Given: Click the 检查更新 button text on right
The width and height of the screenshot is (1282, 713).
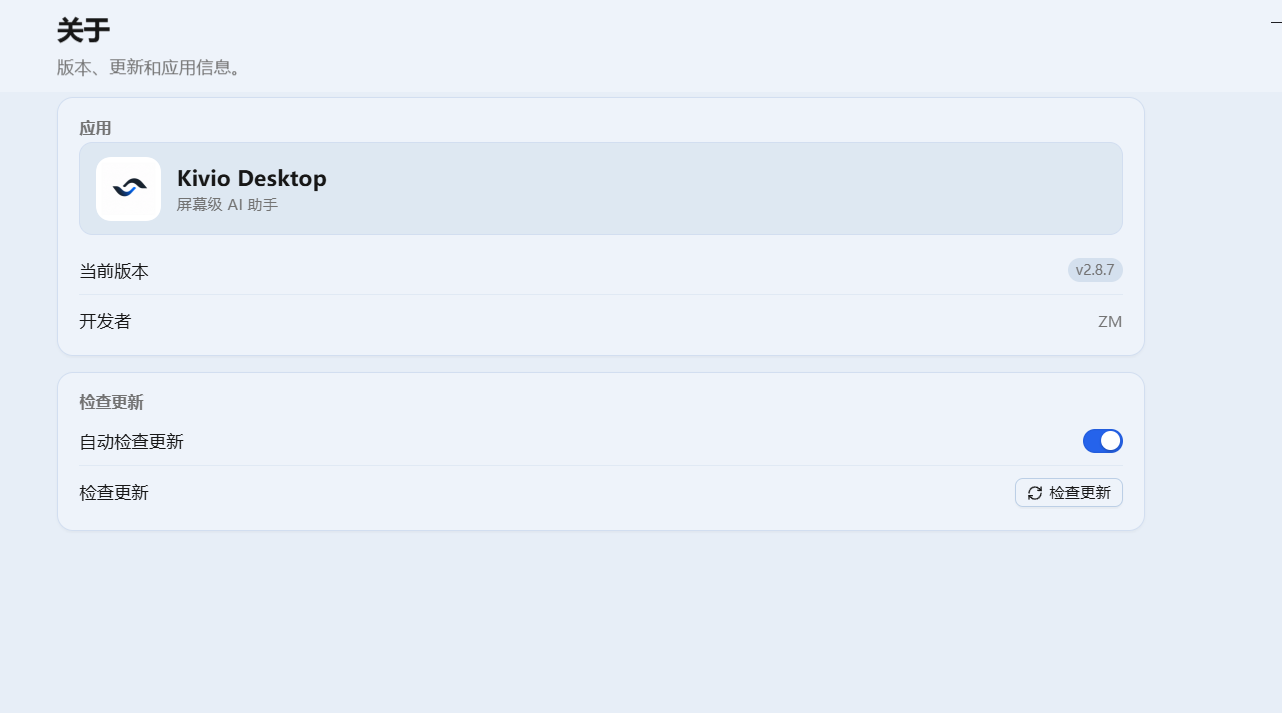Looking at the screenshot, I should (x=1080, y=493).
